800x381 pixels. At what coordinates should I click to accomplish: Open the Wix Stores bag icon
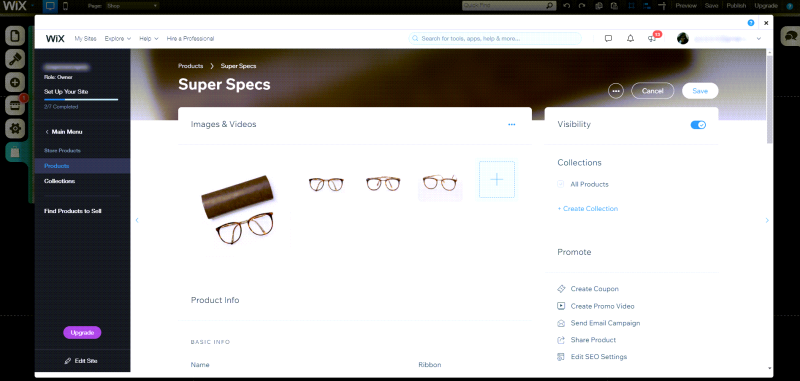coord(15,152)
